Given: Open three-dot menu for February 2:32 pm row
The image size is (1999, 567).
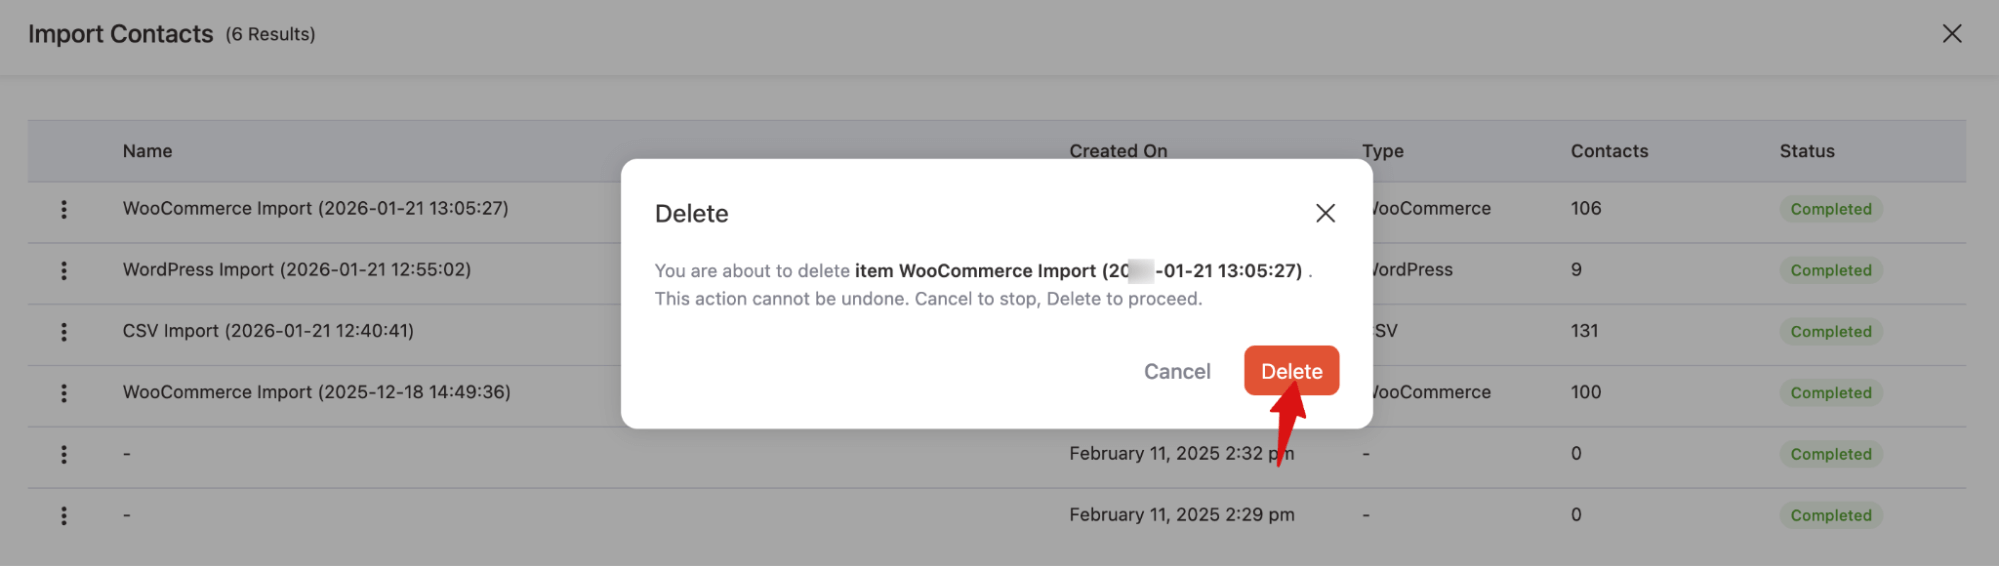Looking at the screenshot, I should coord(64,454).
